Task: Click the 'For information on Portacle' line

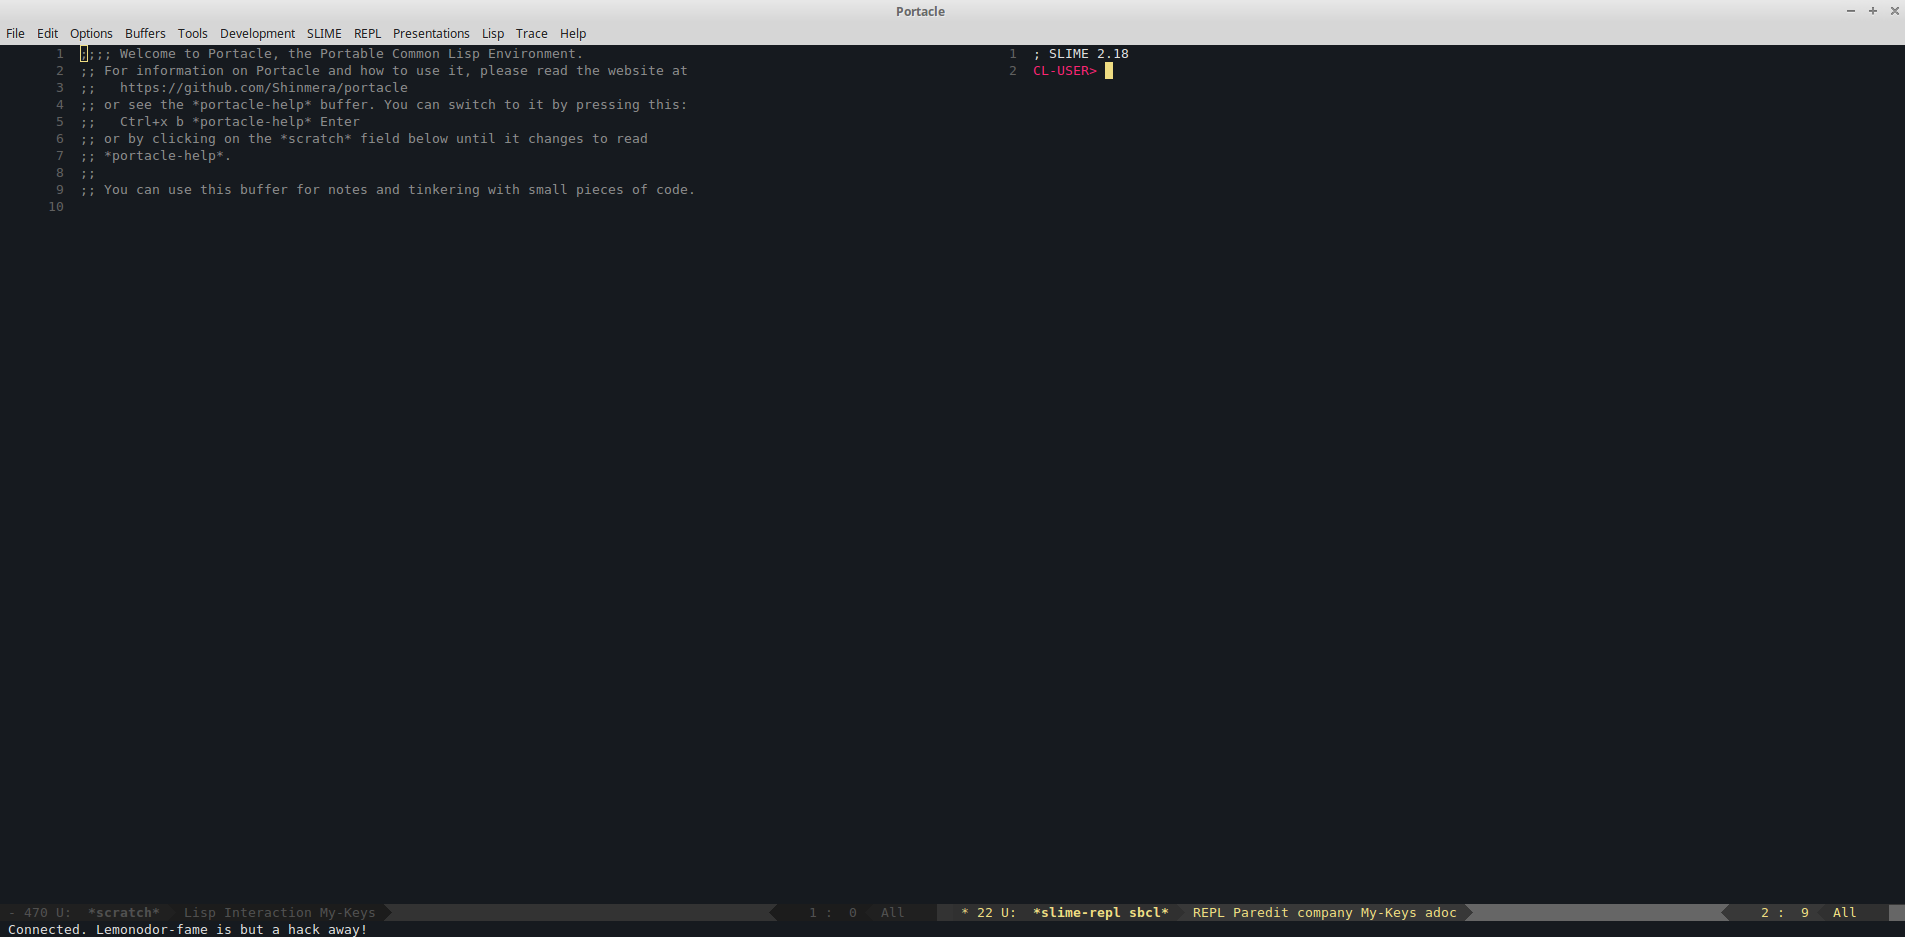Action: [x=384, y=71]
